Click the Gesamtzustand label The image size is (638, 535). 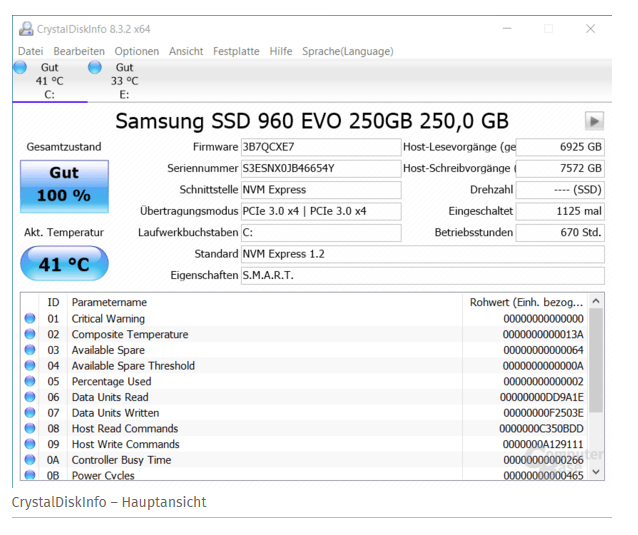[64, 147]
